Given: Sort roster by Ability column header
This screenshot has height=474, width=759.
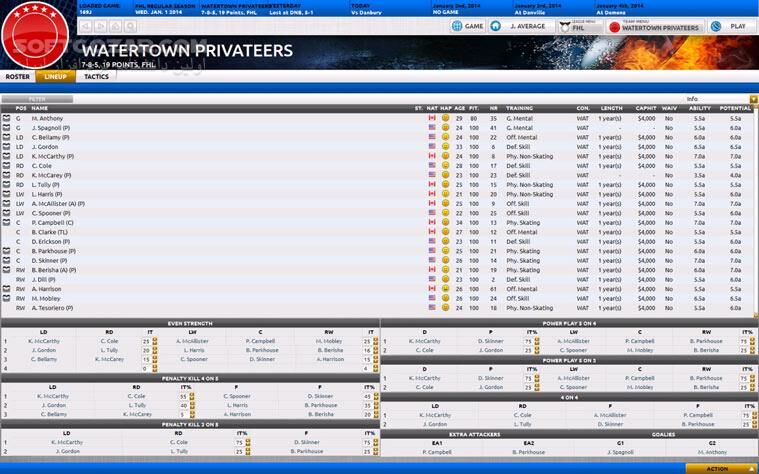Looking at the screenshot, I should pyautogui.click(x=699, y=108).
